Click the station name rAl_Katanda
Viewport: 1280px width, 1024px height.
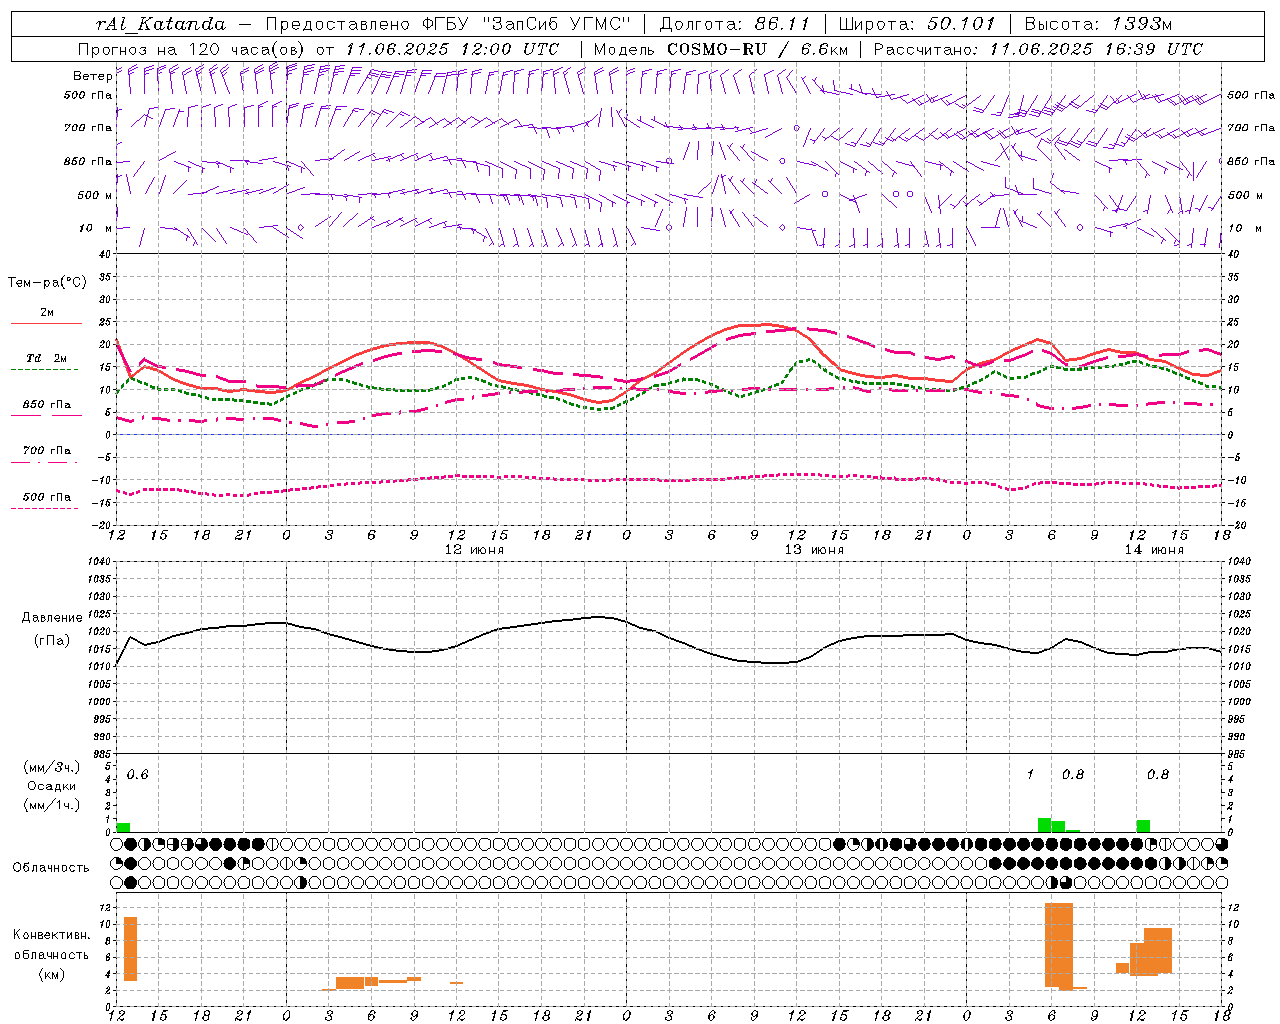[161, 24]
